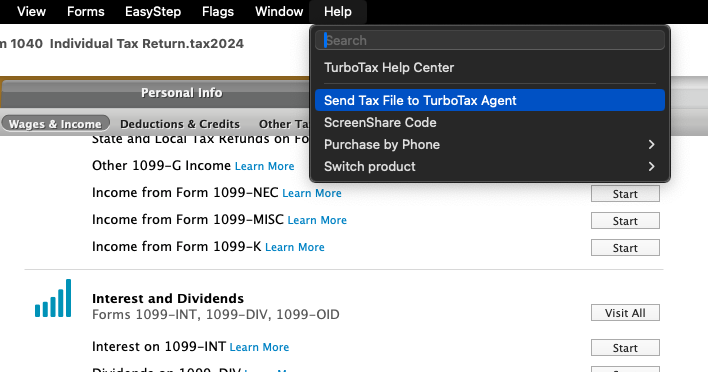Start Income from Form 1099-NEC
The width and height of the screenshot is (708, 372).
pos(625,194)
